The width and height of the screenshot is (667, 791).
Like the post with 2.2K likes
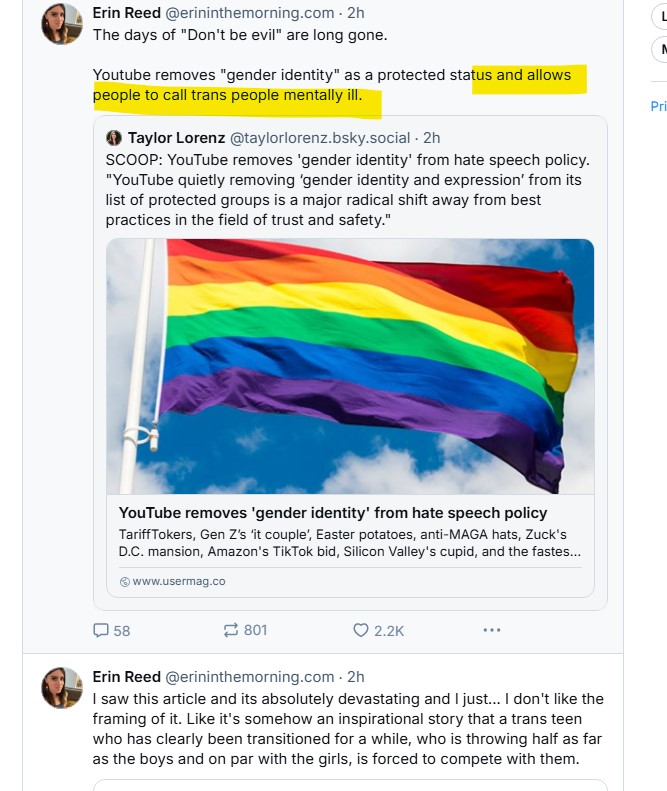click(362, 630)
